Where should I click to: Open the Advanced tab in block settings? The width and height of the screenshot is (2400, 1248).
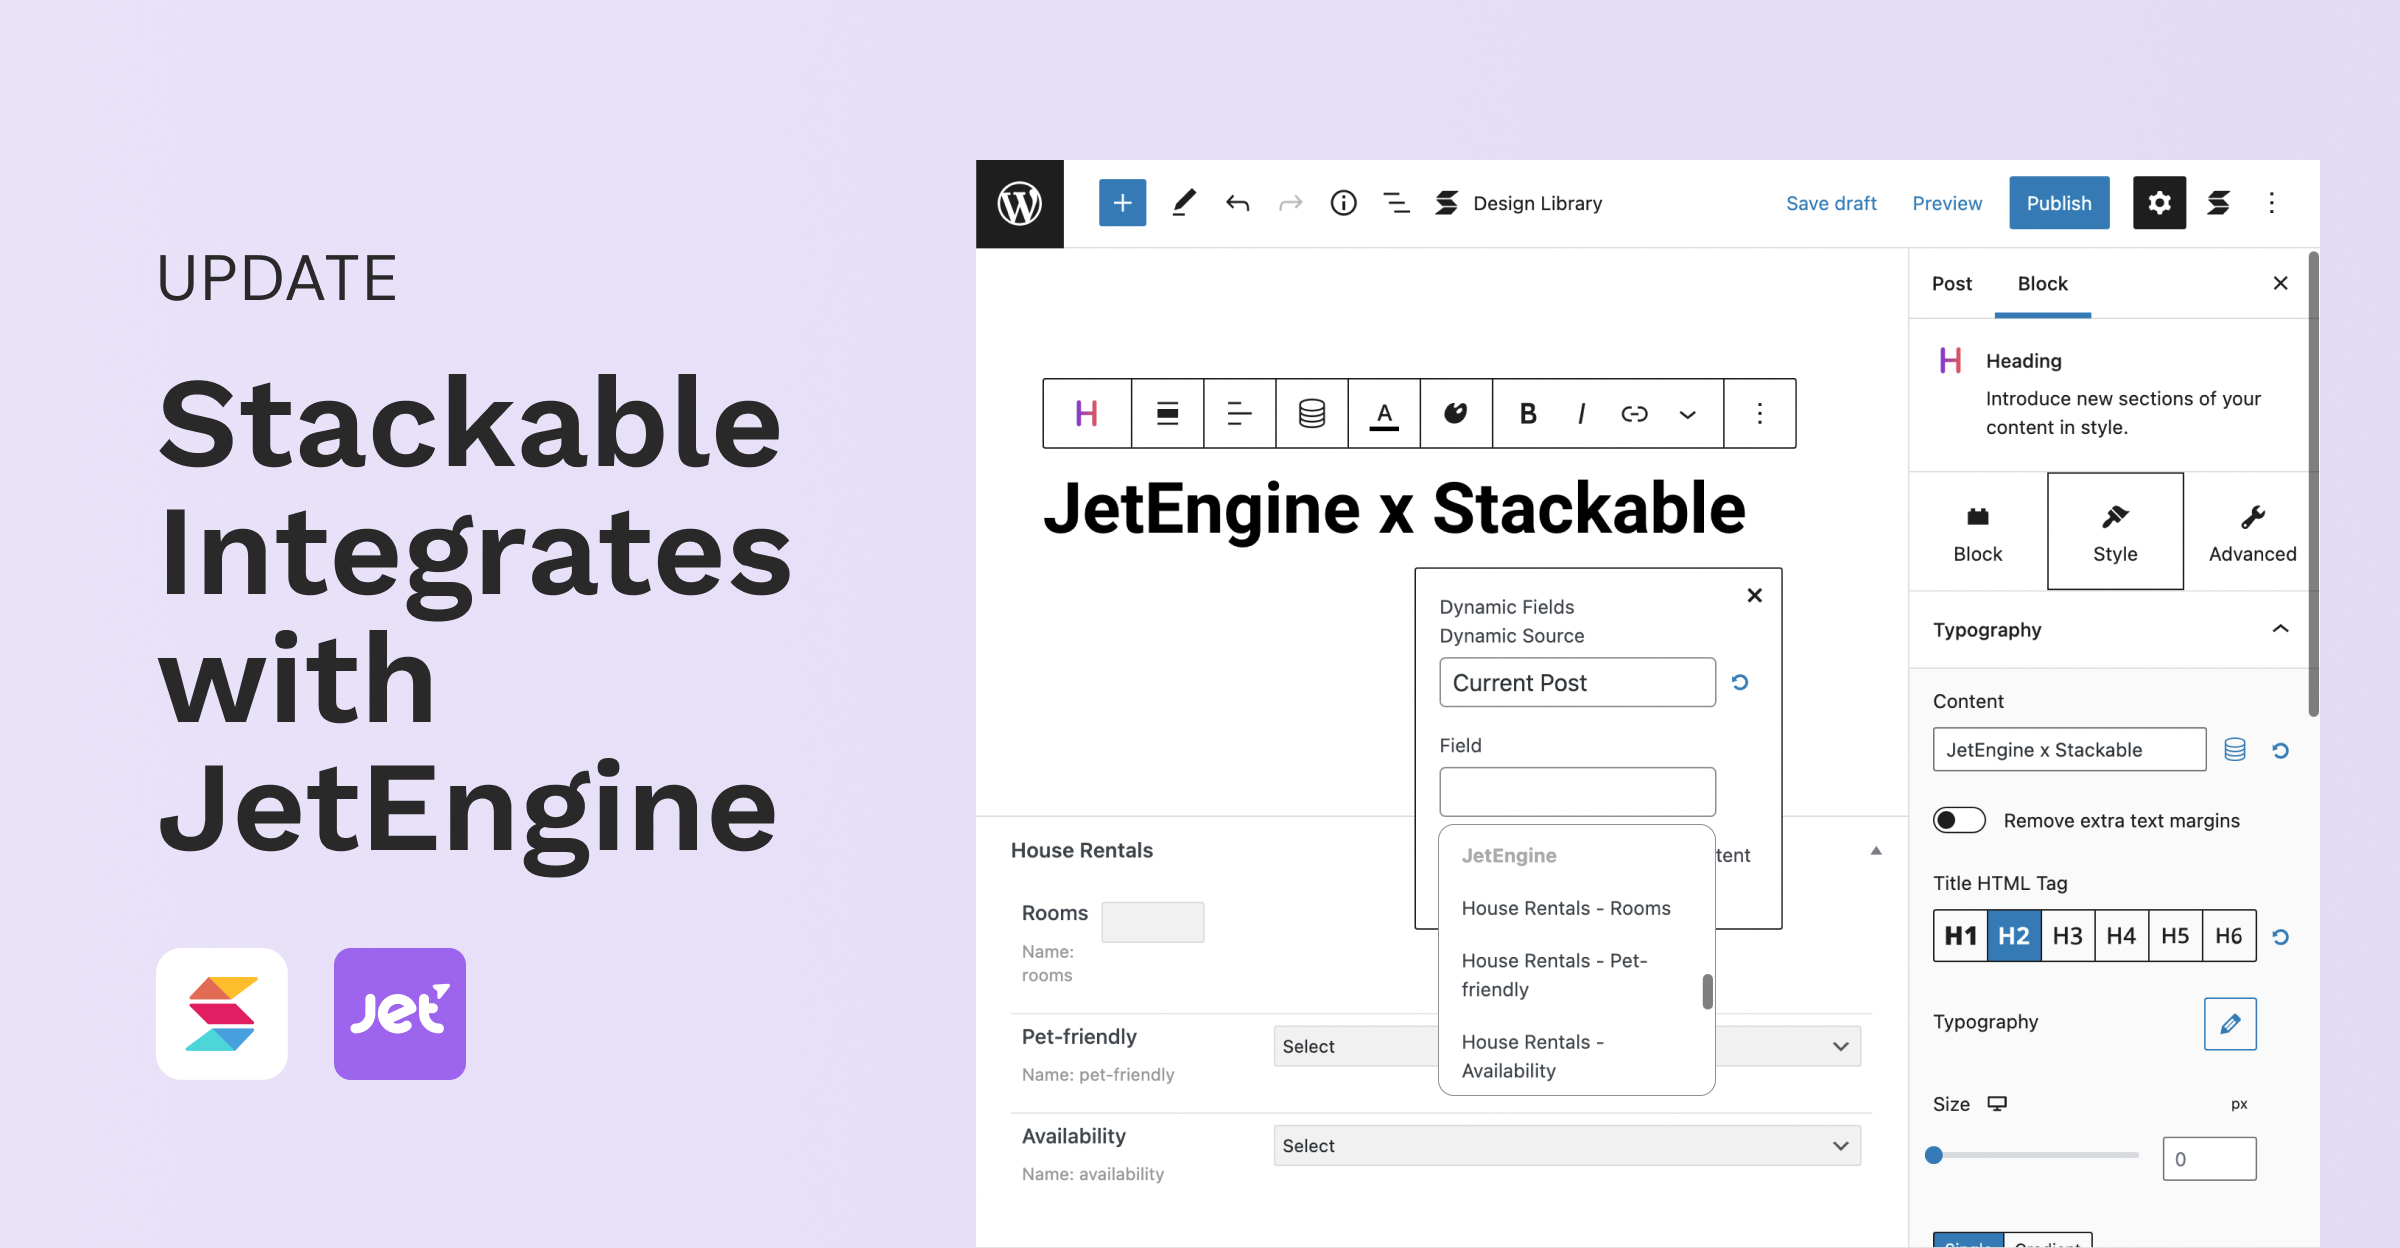click(2251, 531)
